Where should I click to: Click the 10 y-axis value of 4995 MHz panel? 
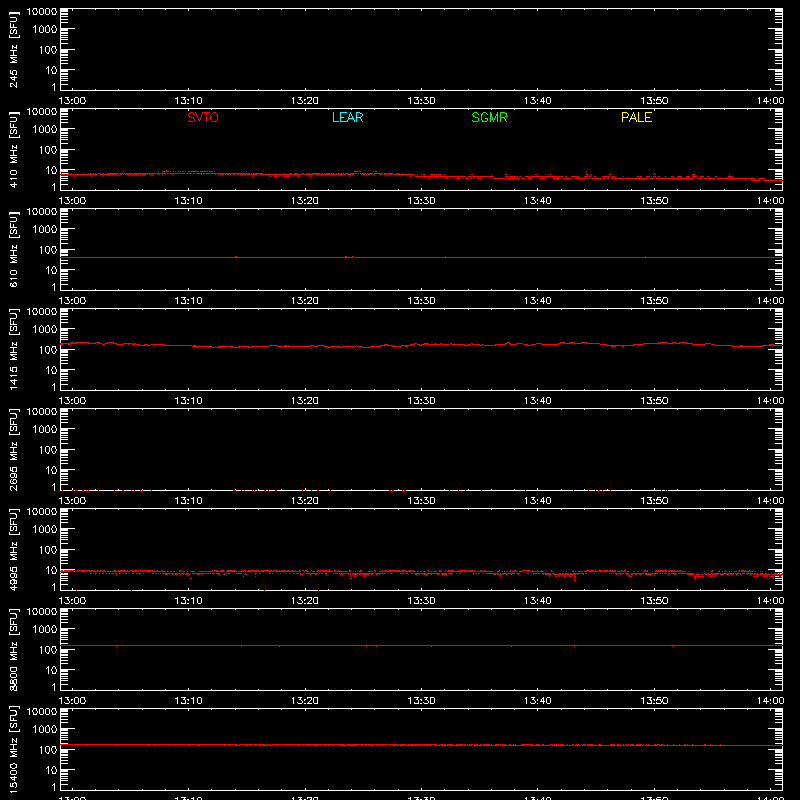click(x=52, y=570)
